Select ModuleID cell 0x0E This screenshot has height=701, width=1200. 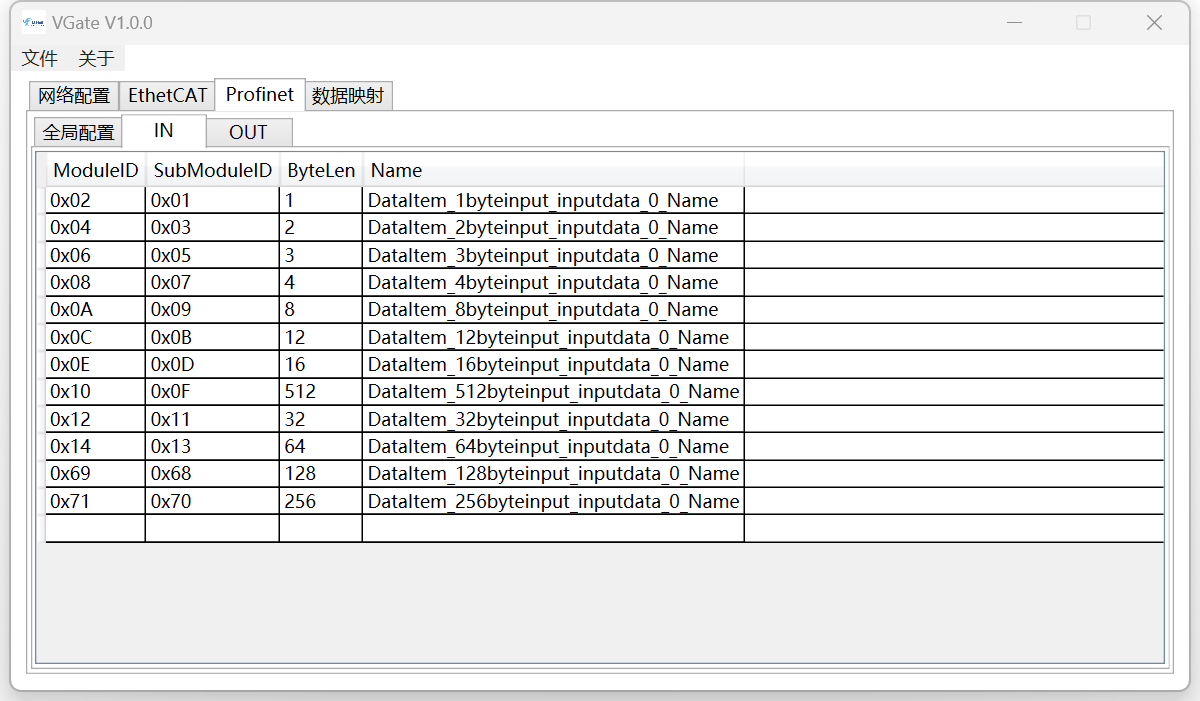(x=96, y=364)
